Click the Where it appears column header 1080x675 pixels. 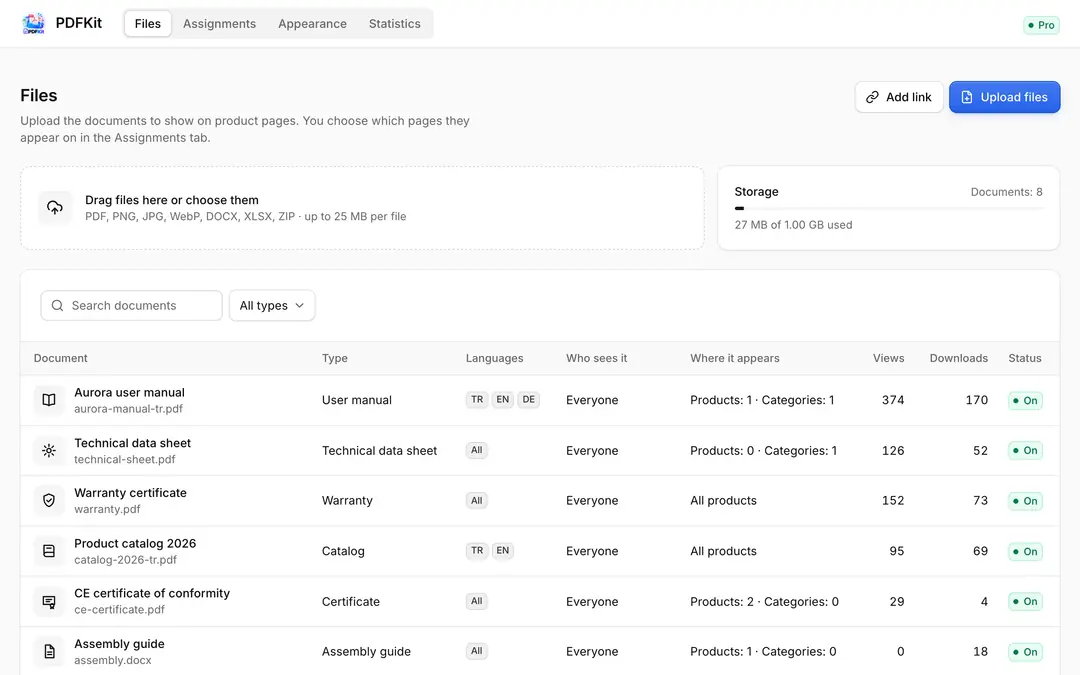[x=735, y=358]
